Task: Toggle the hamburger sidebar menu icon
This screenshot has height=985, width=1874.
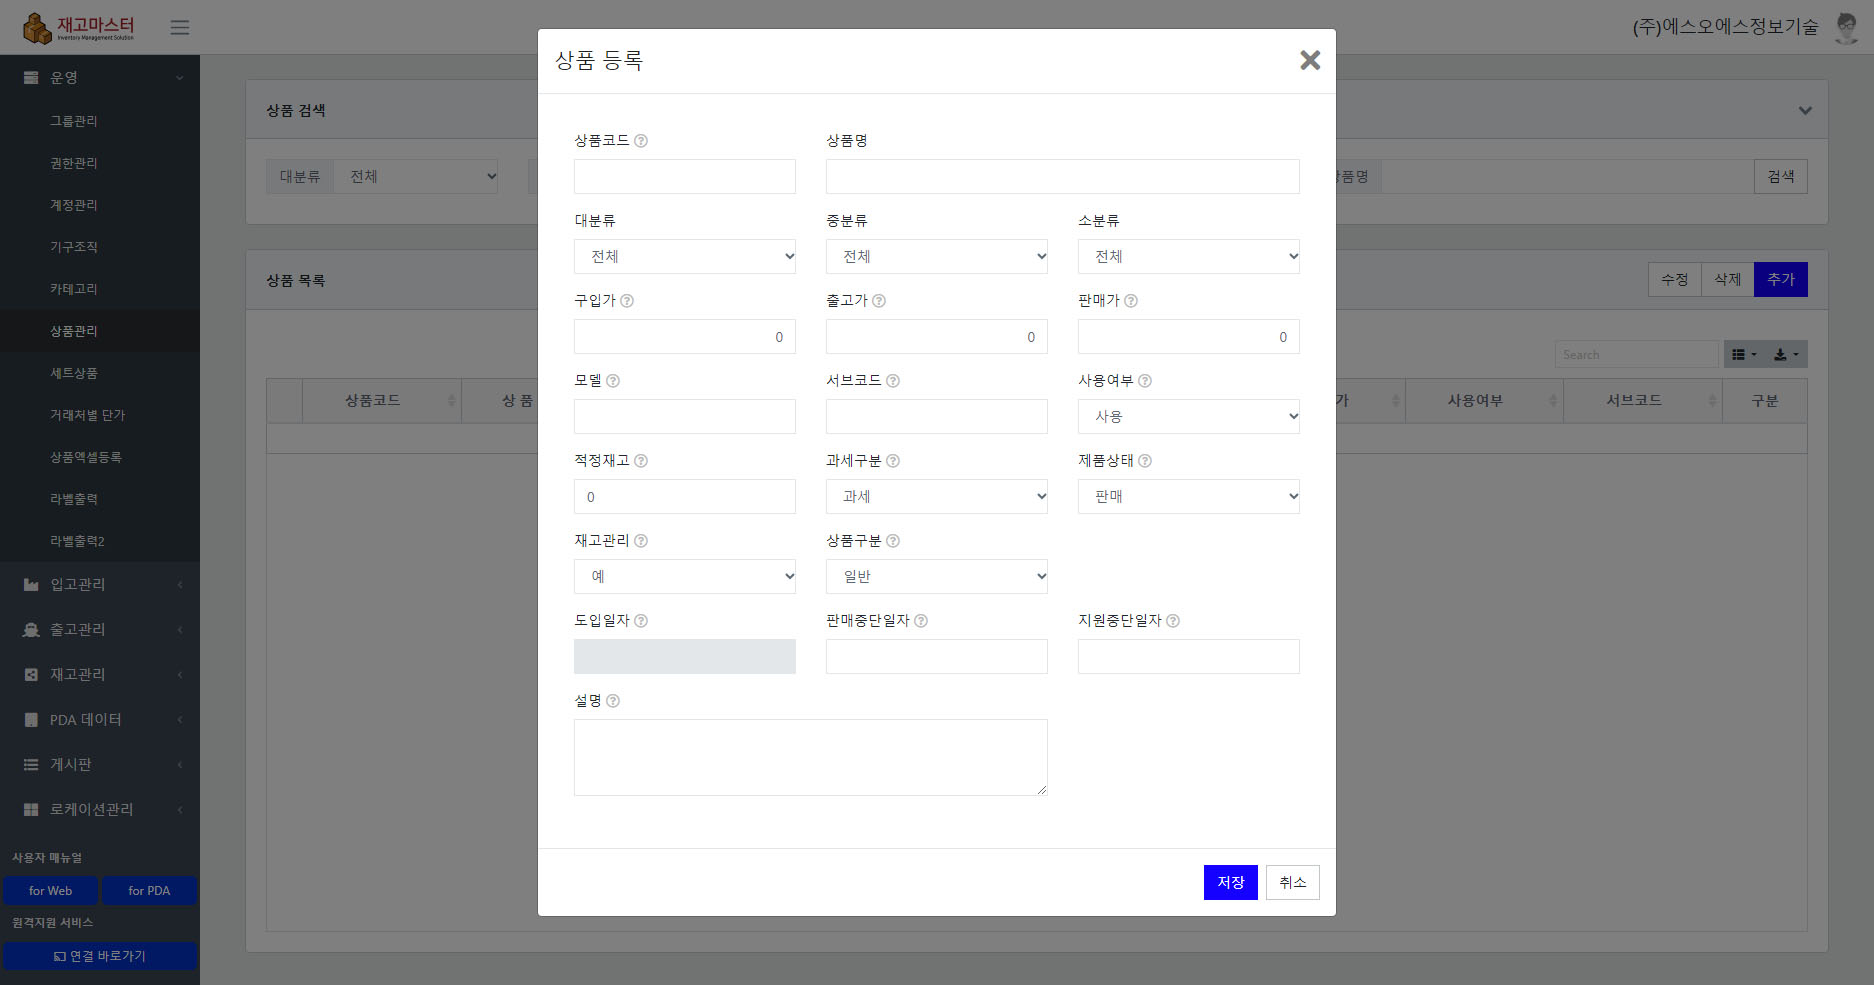Action: coord(180,27)
